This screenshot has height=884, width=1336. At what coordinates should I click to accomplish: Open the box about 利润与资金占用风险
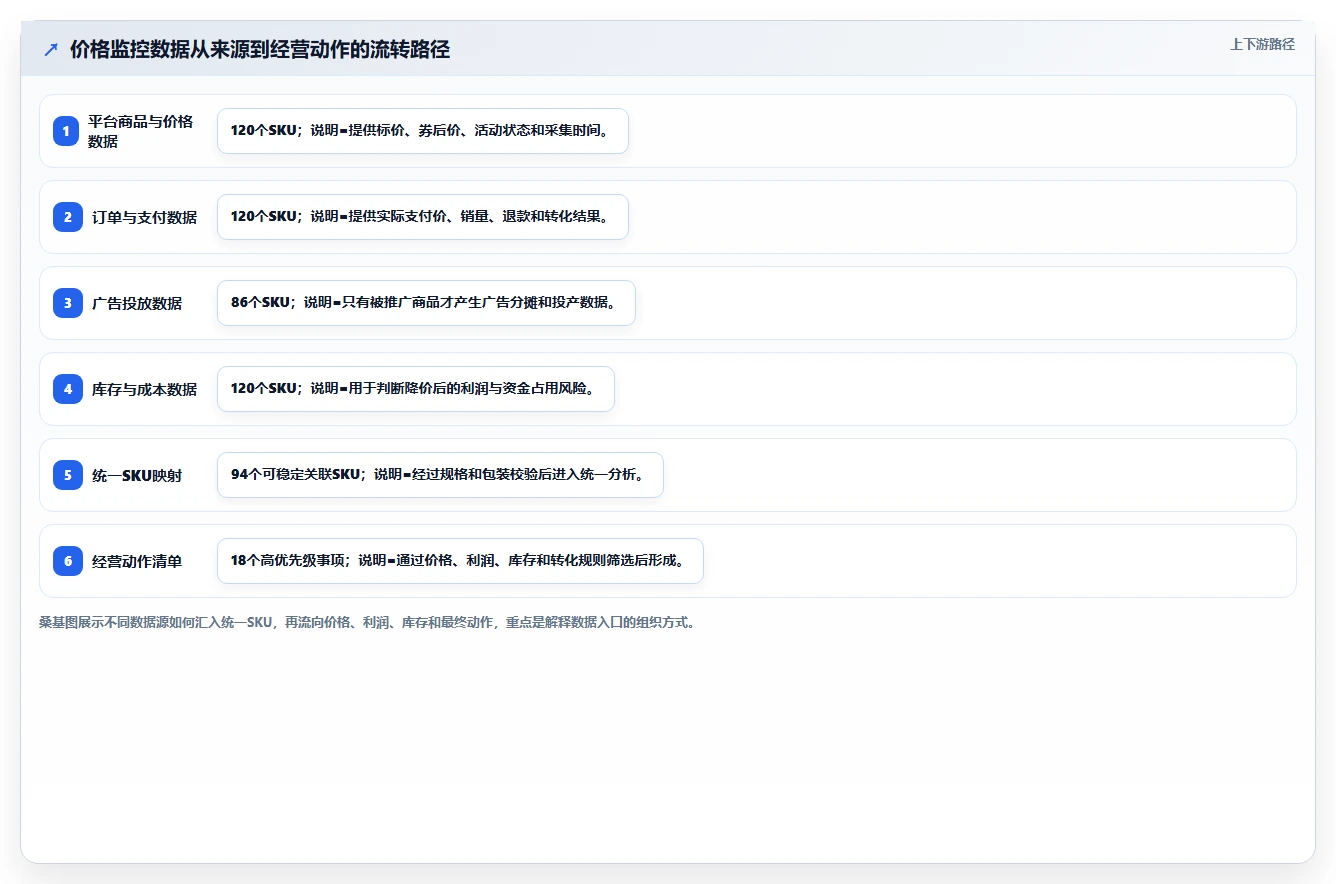(416, 389)
